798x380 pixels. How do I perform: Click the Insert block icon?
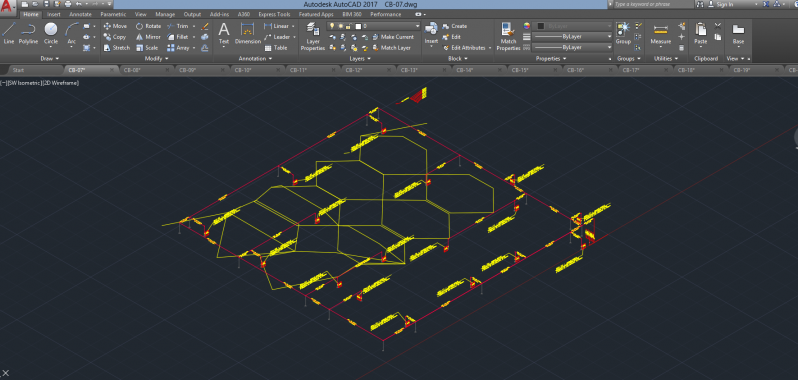click(x=431, y=33)
